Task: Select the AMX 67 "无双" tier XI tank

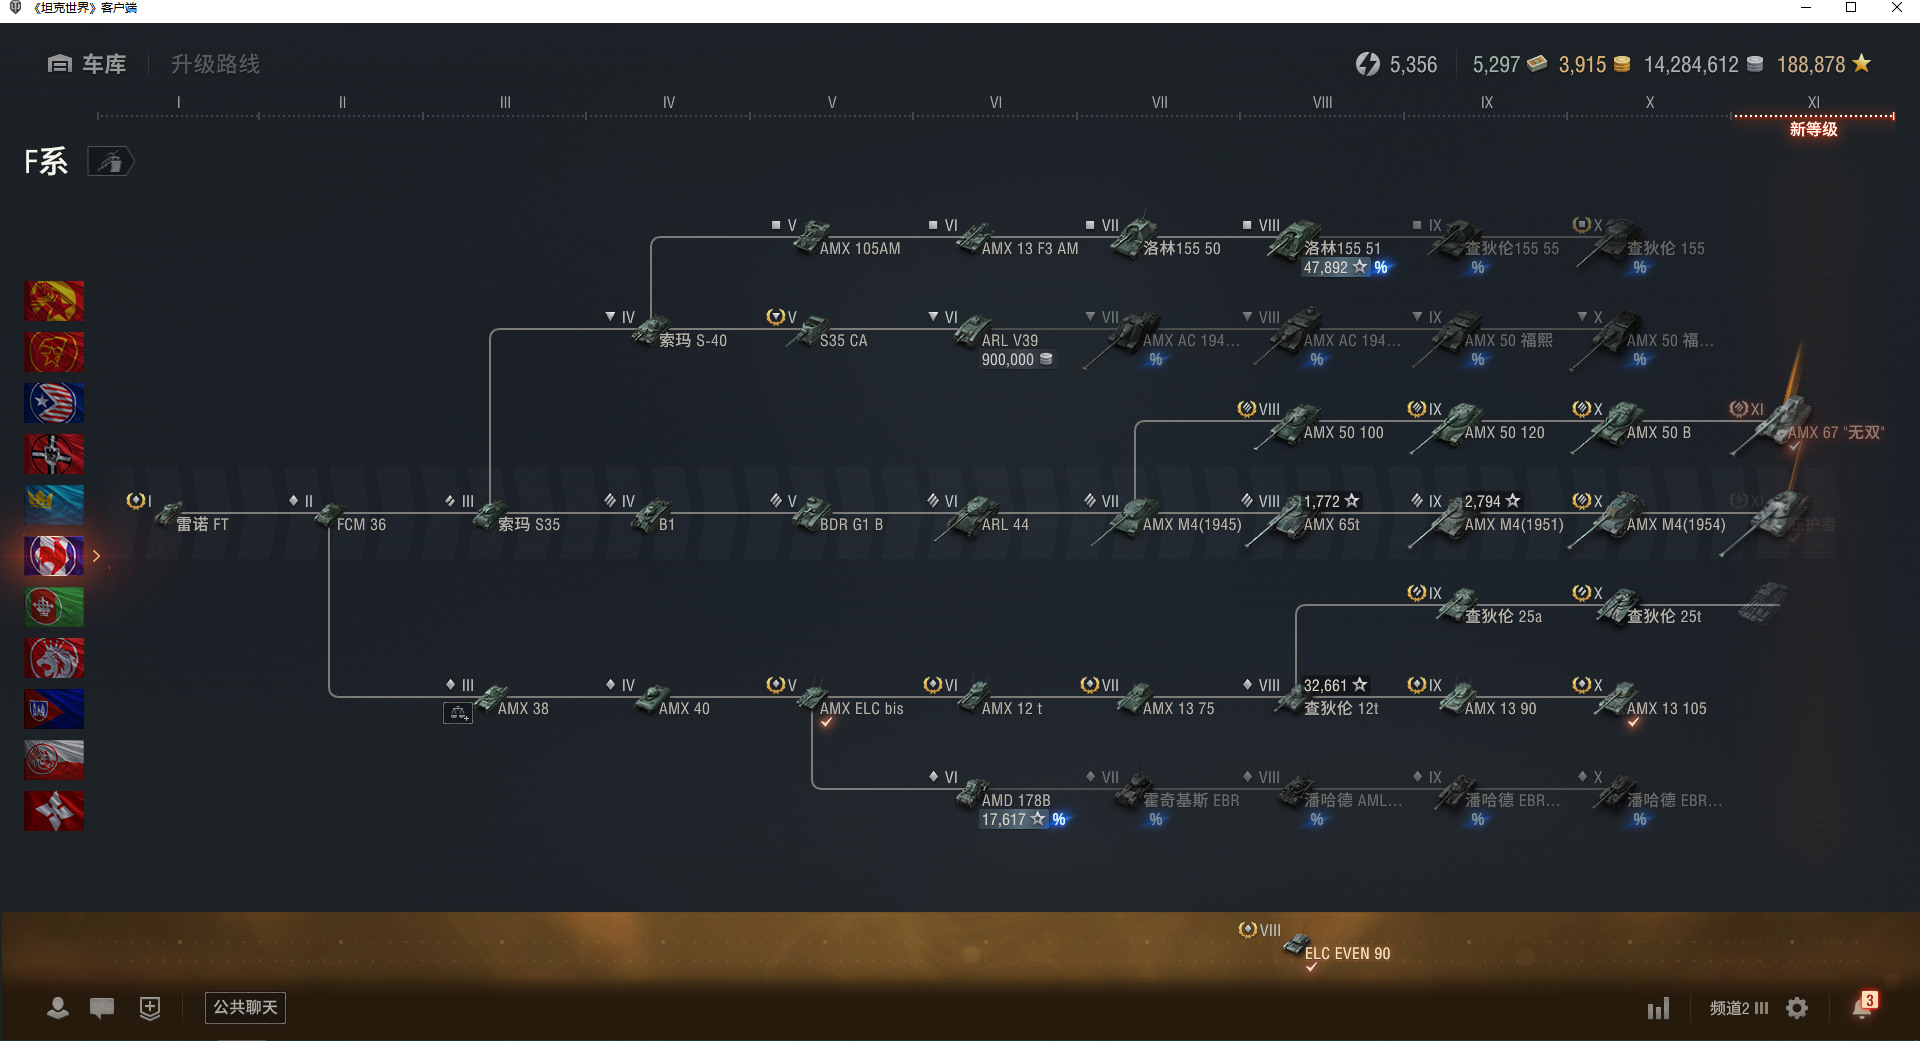Action: point(1810,426)
